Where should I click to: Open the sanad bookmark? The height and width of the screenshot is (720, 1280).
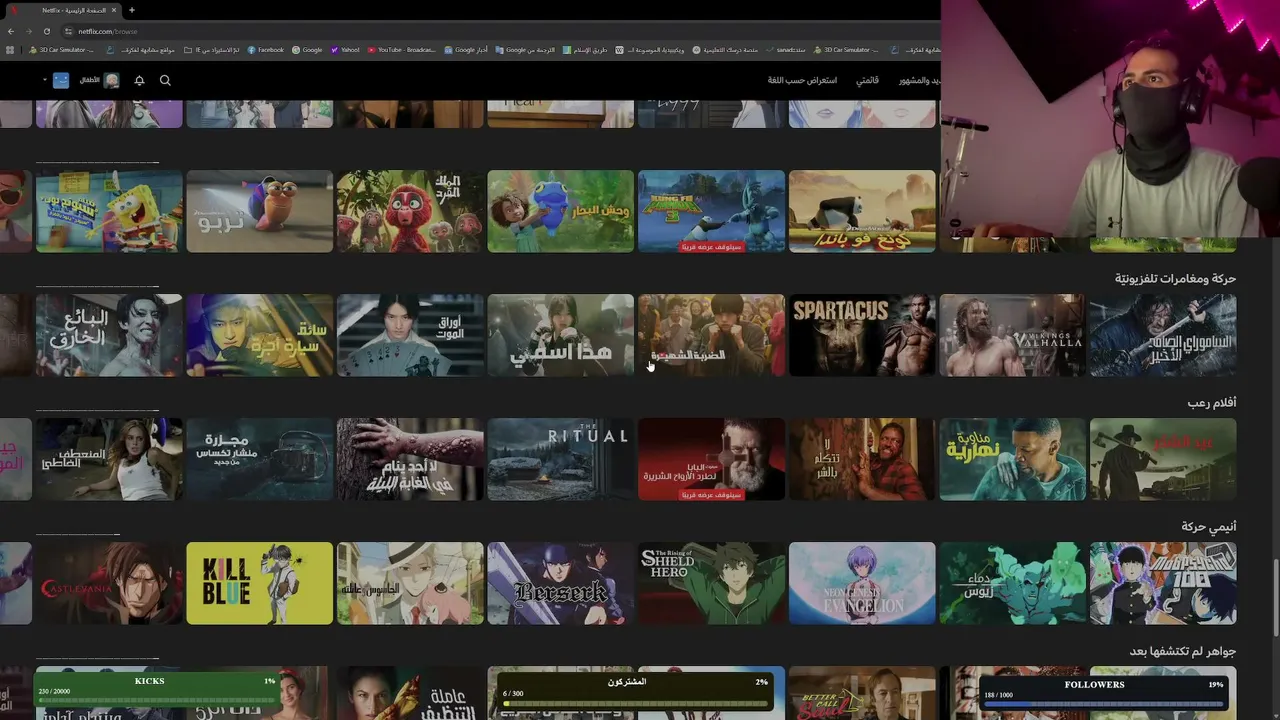[x=786, y=50]
